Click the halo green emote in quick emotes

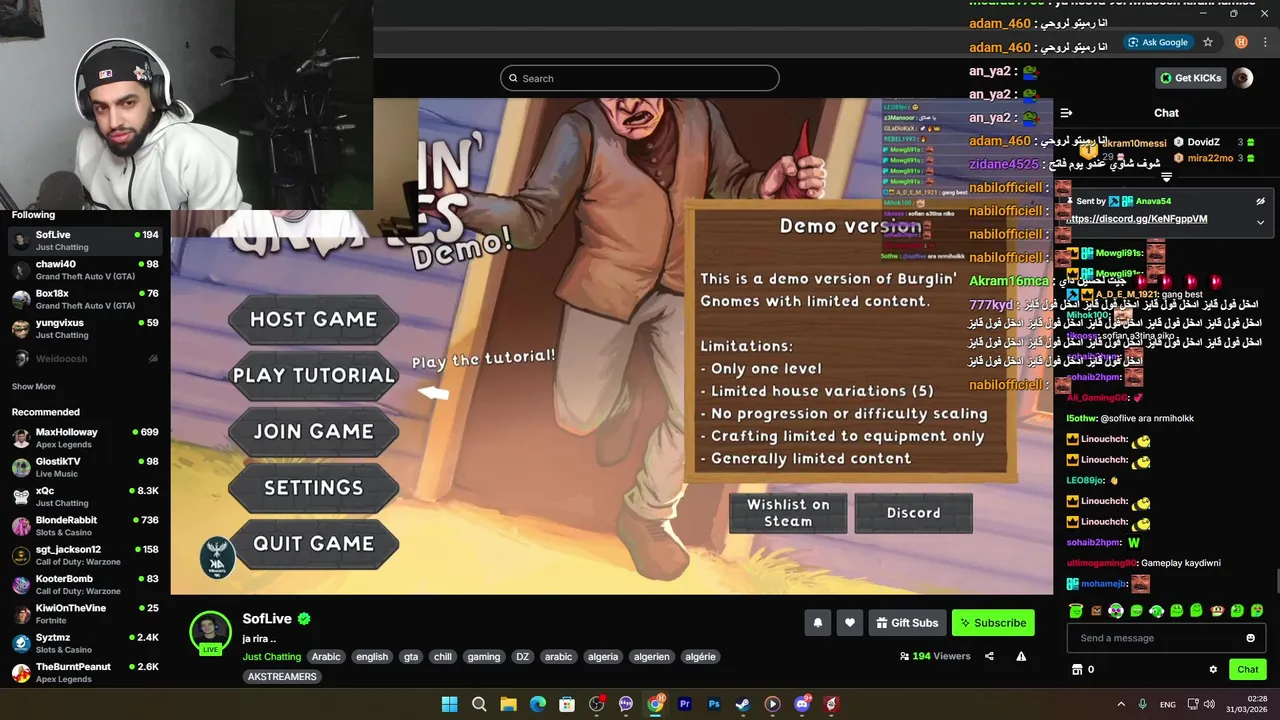click(1076, 611)
